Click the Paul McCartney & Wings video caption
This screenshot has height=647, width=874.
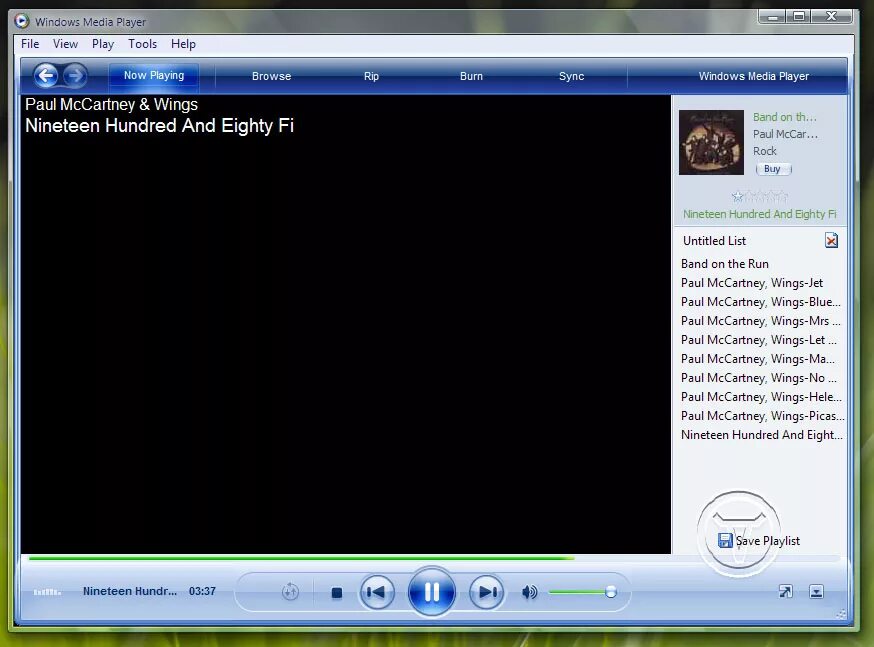point(111,104)
